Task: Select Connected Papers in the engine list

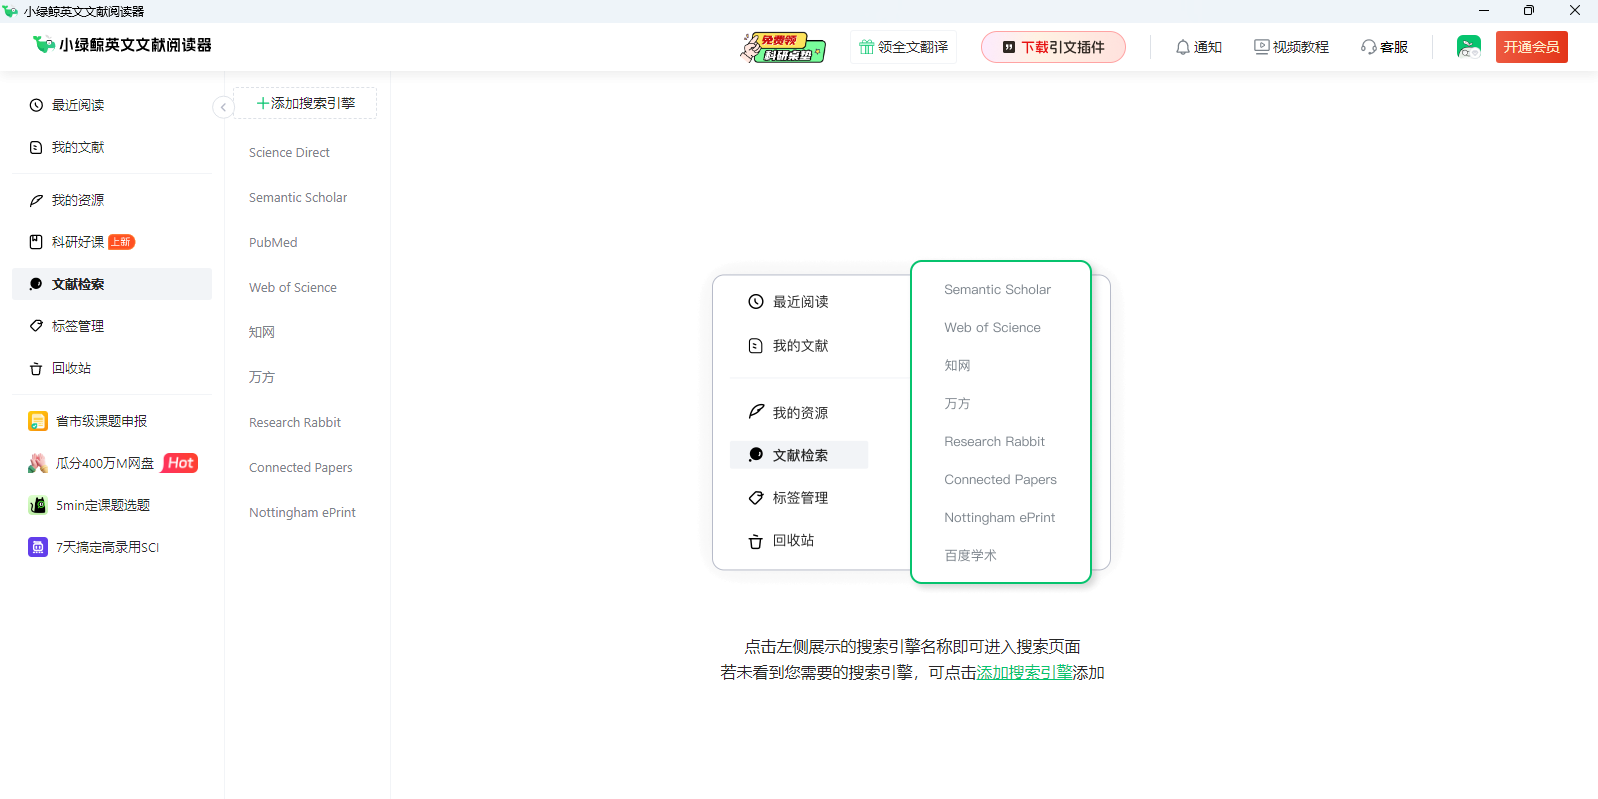Action: (x=301, y=468)
